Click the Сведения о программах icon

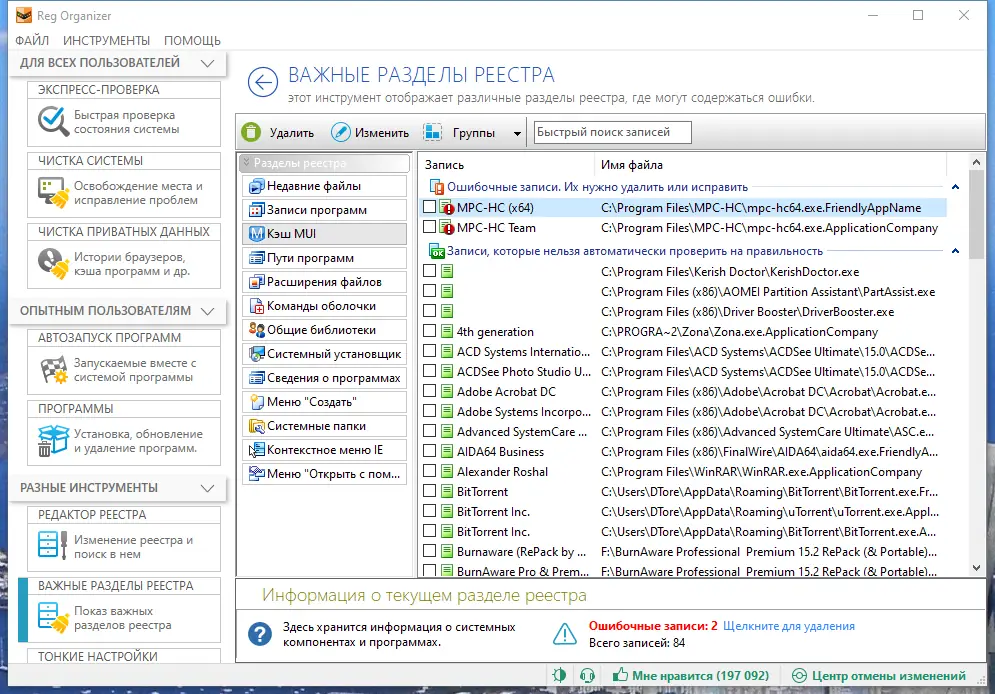[256, 378]
